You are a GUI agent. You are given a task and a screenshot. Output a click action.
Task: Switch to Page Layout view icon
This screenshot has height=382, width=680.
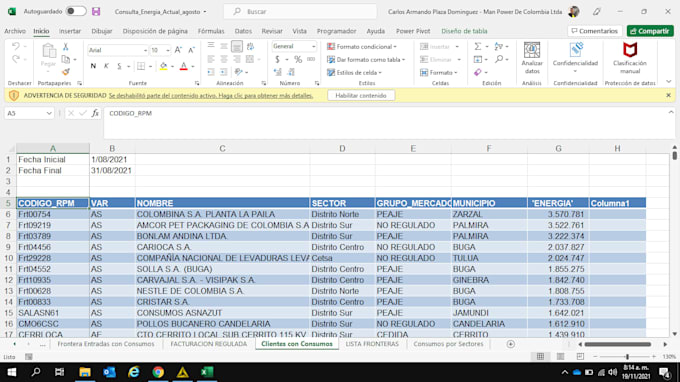[x=560, y=356]
